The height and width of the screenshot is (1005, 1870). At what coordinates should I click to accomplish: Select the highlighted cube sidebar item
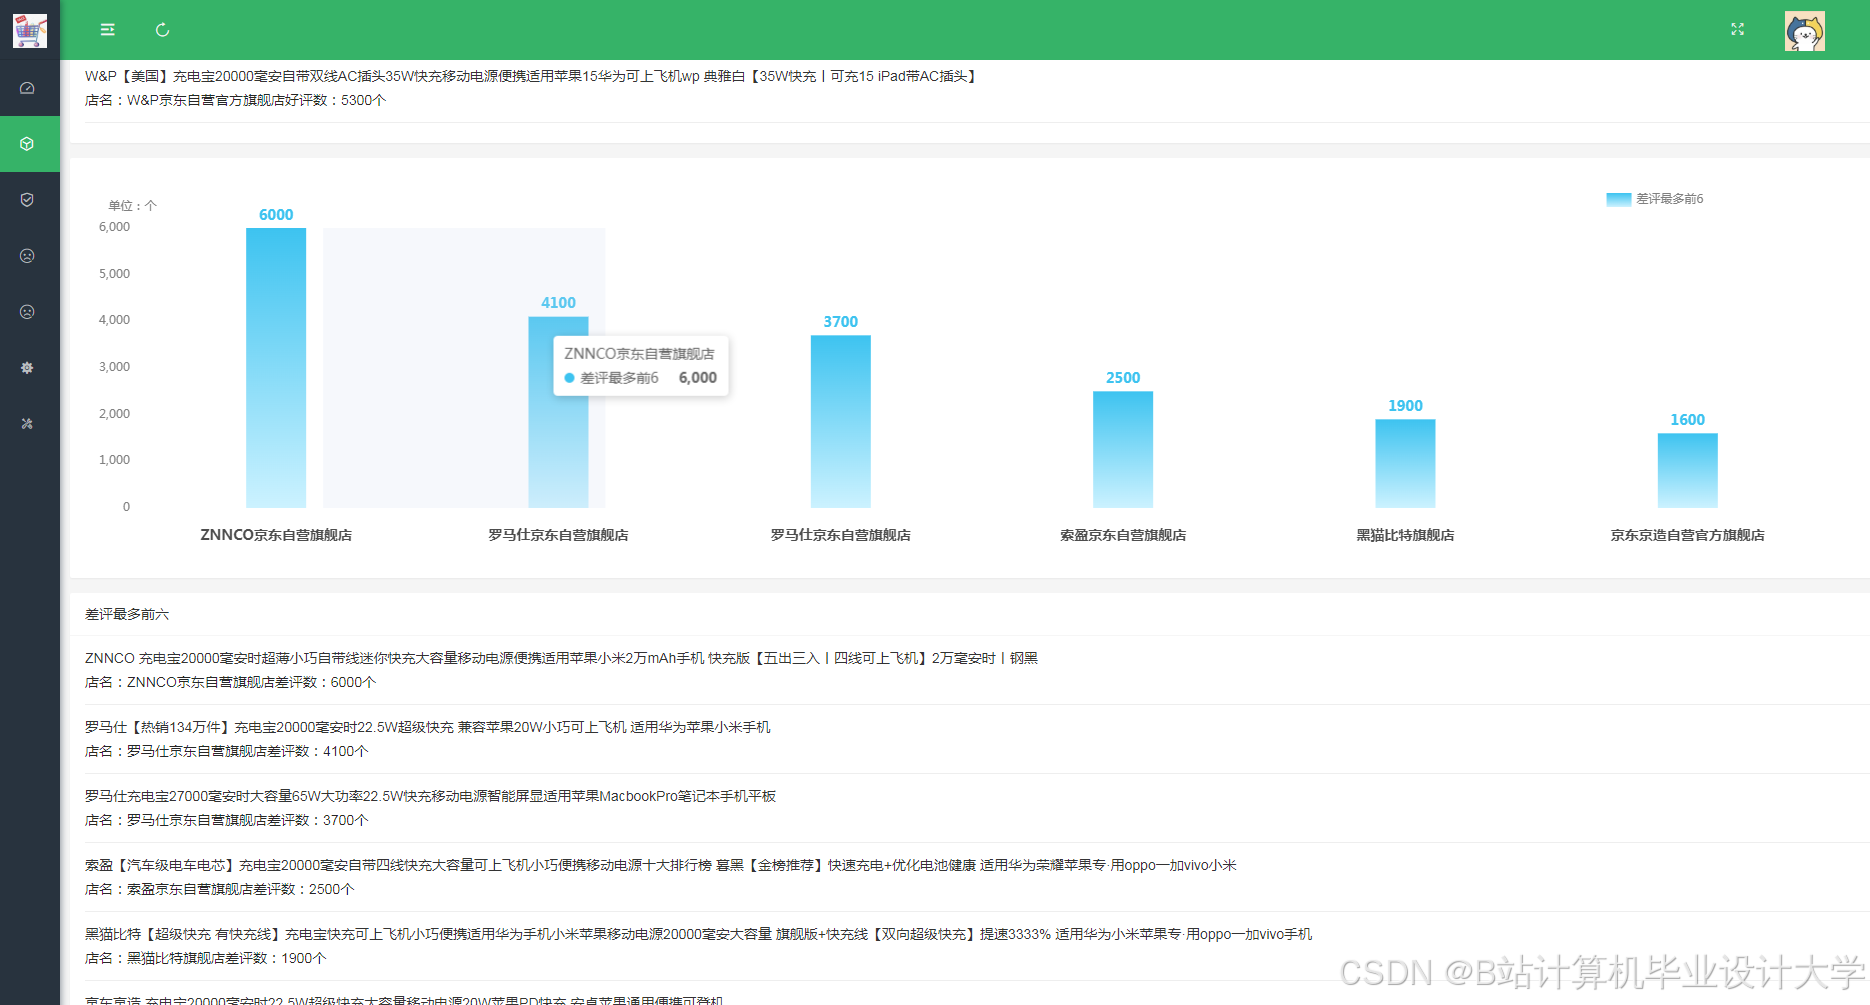28,144
